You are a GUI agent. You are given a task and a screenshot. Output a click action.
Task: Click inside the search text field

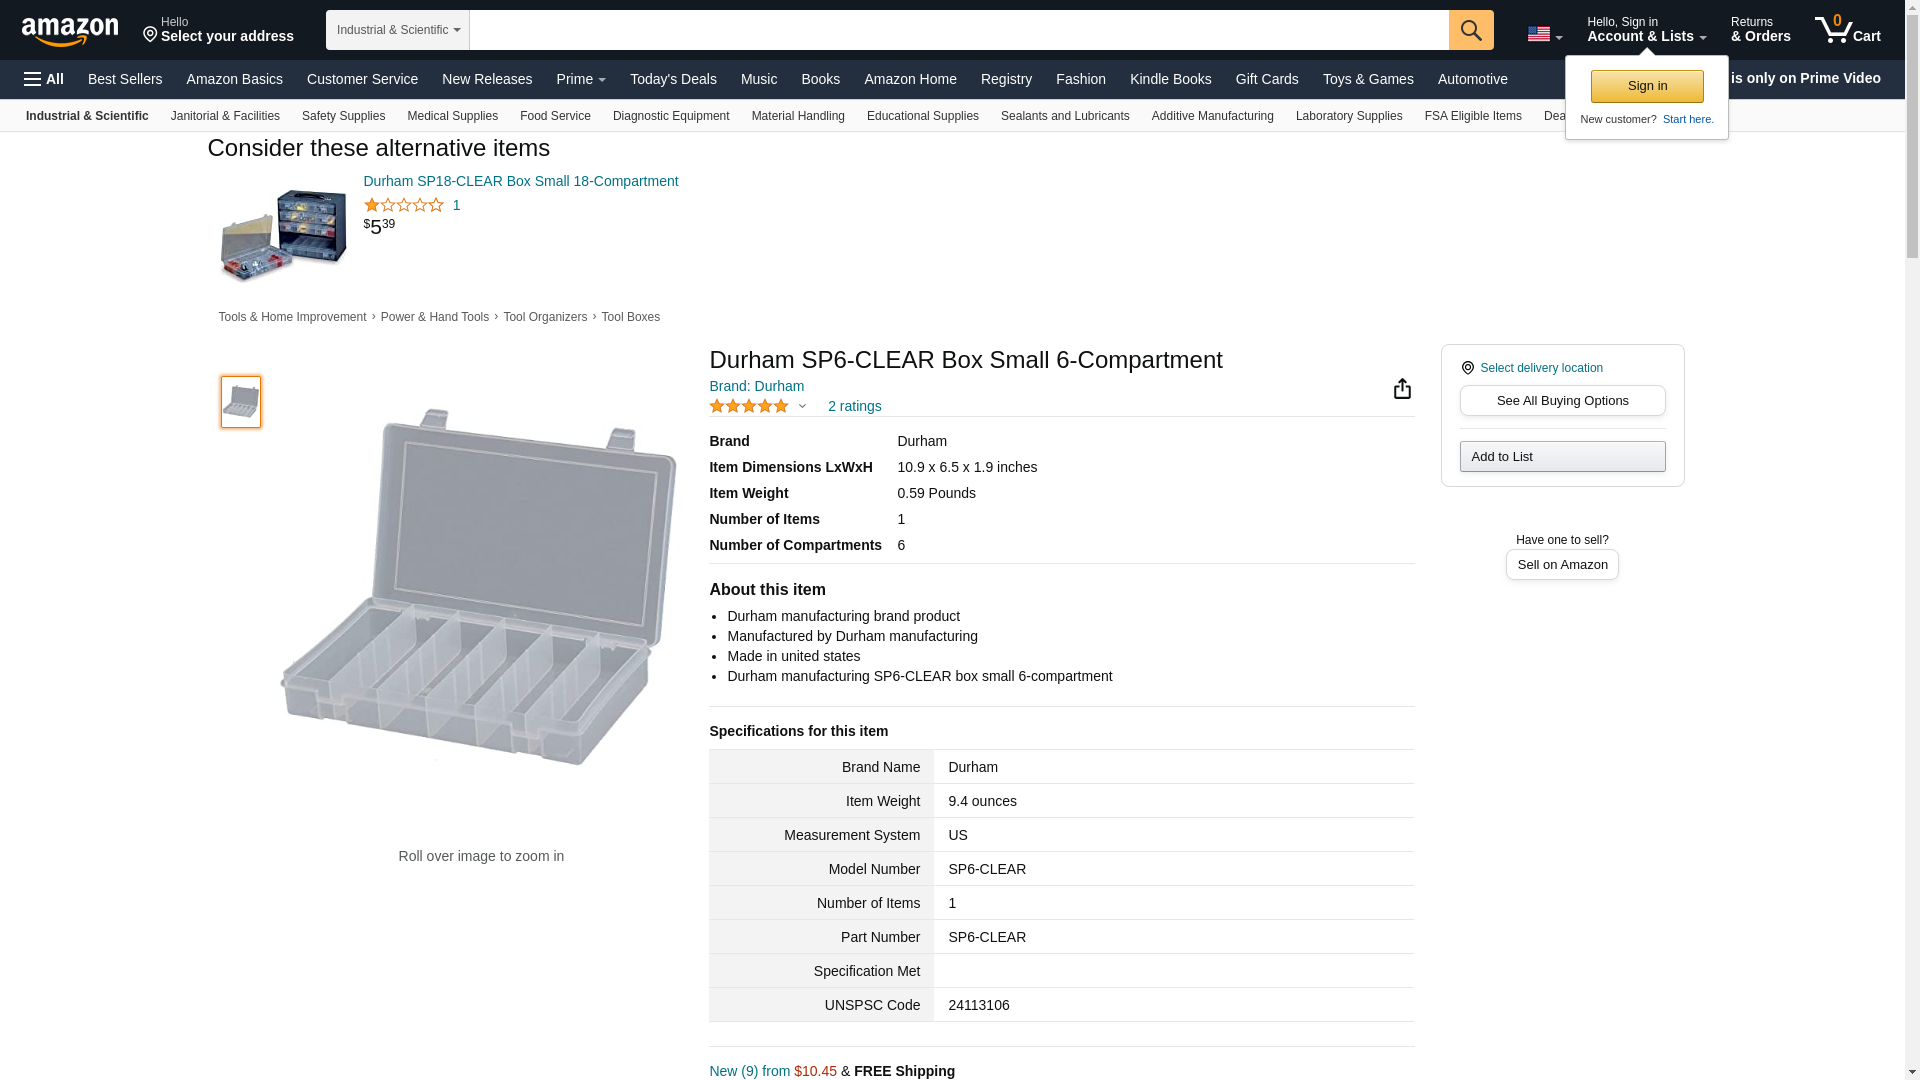(x=958, y=30)
